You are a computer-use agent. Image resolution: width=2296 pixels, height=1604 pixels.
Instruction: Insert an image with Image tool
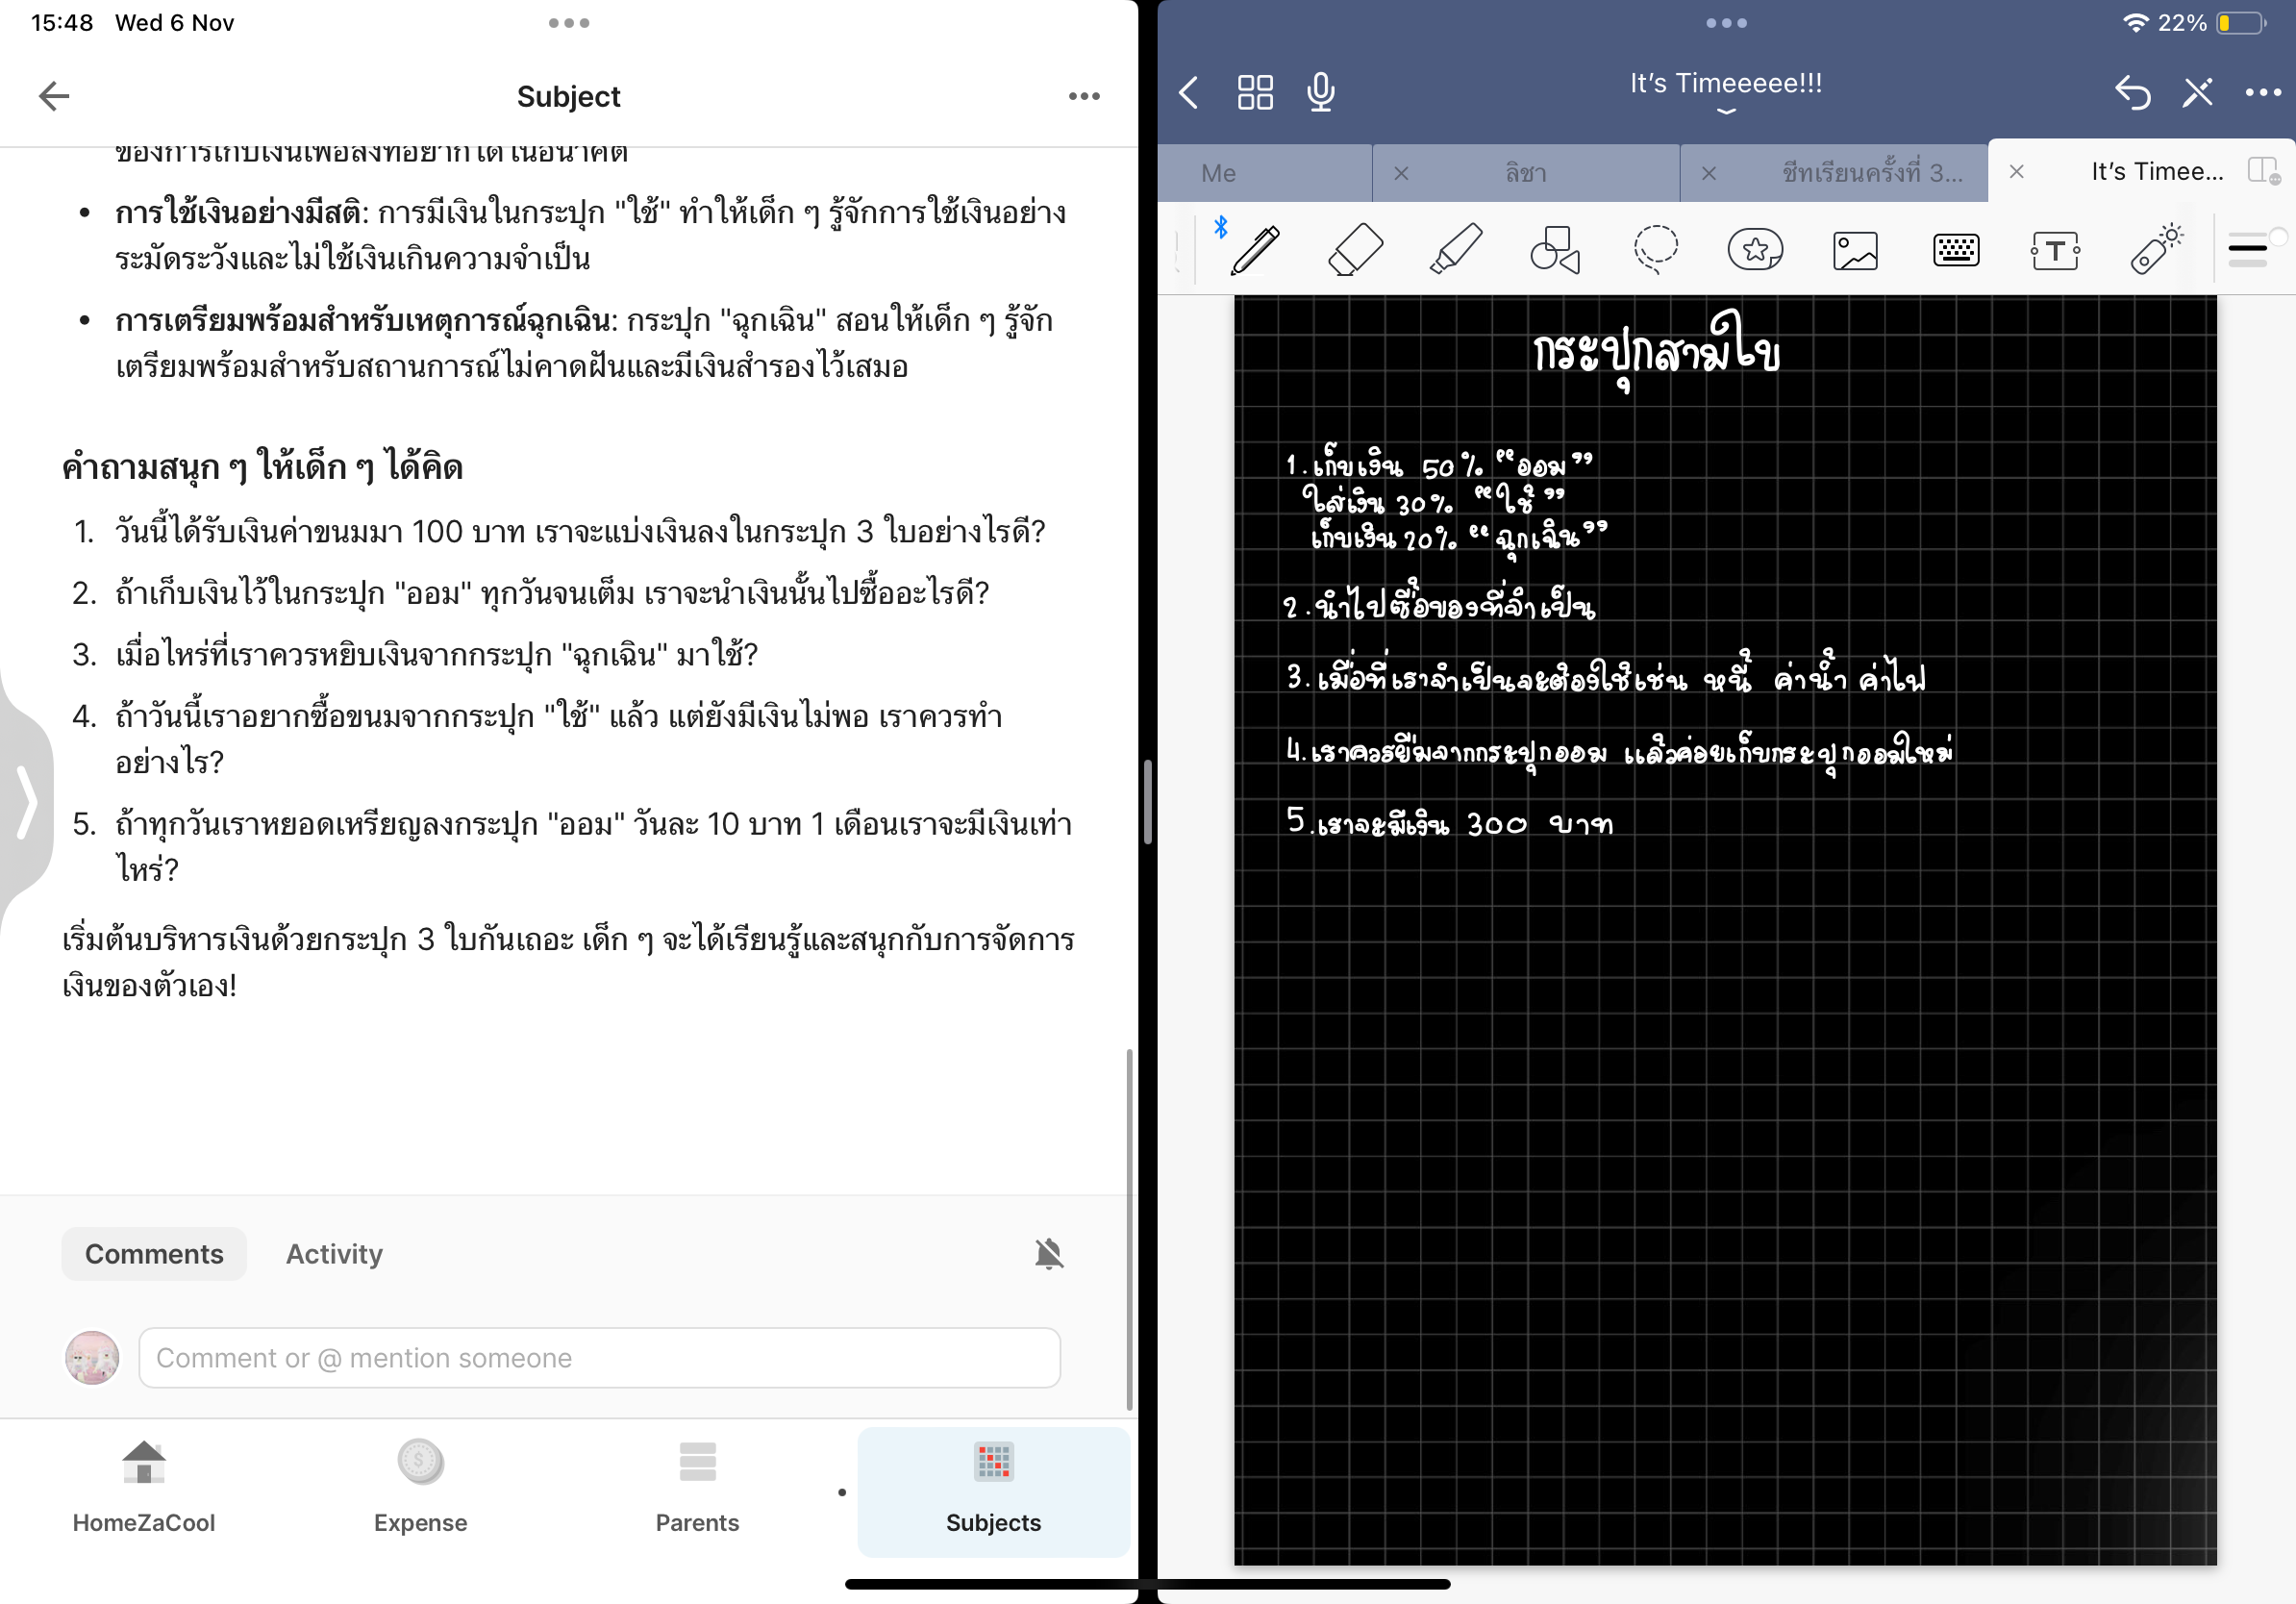point(1855,250)
